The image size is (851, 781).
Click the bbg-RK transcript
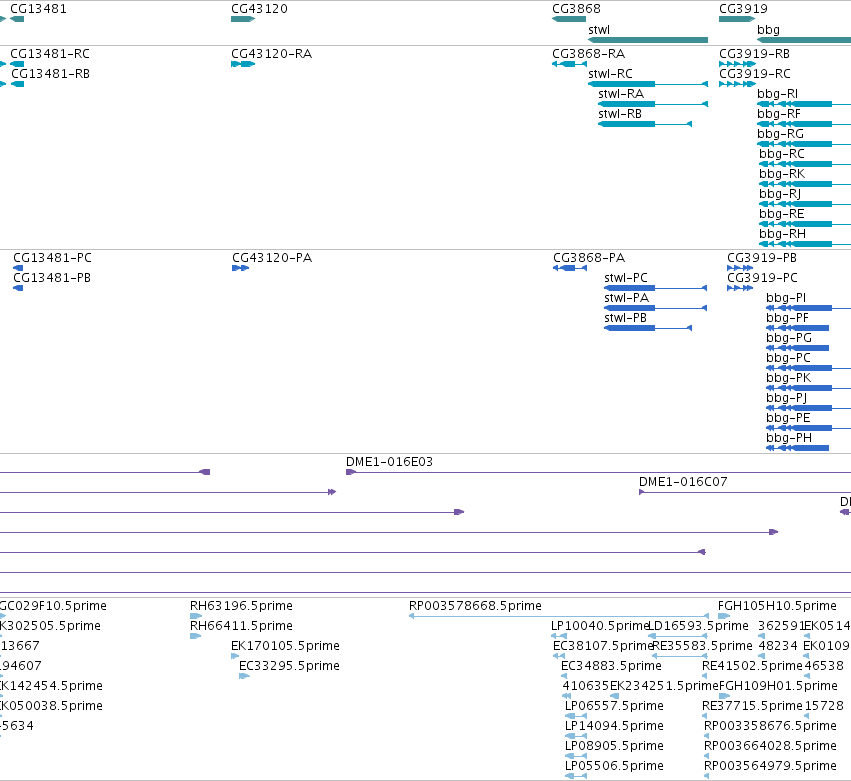tap(782, 174)
